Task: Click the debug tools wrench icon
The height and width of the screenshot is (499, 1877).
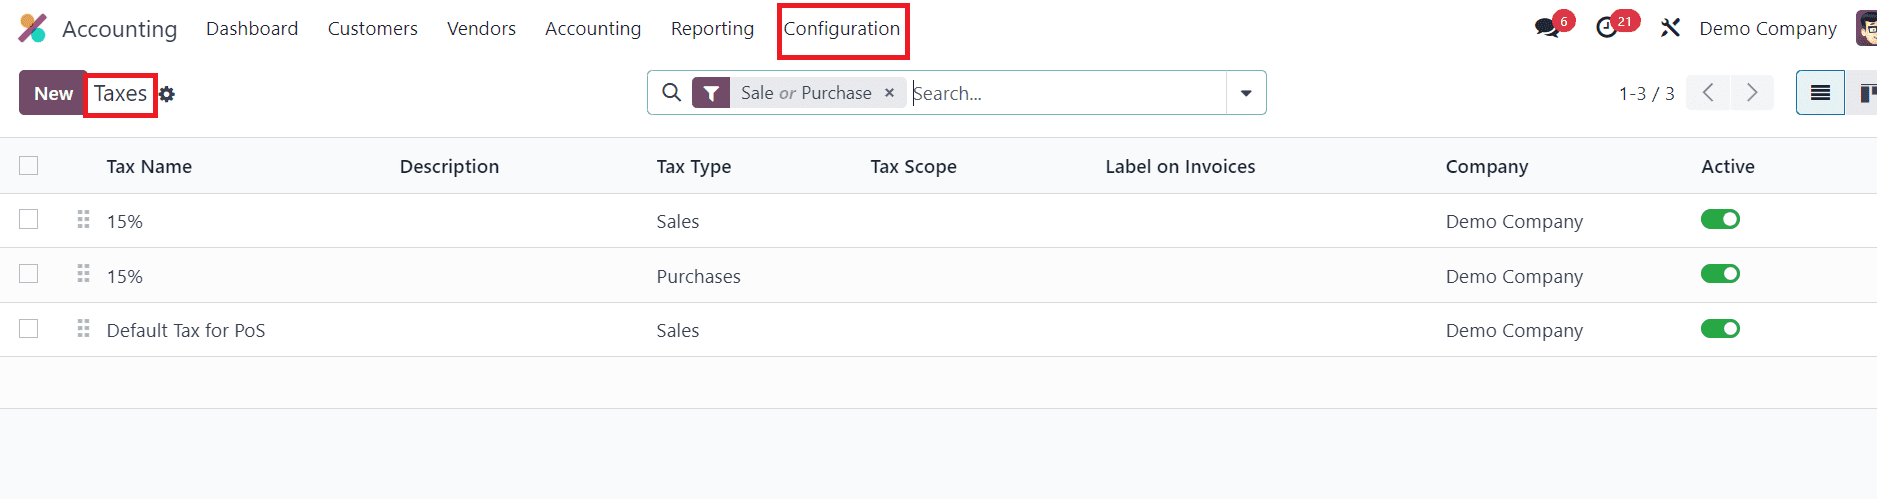Action: [x=1670, y=28]
